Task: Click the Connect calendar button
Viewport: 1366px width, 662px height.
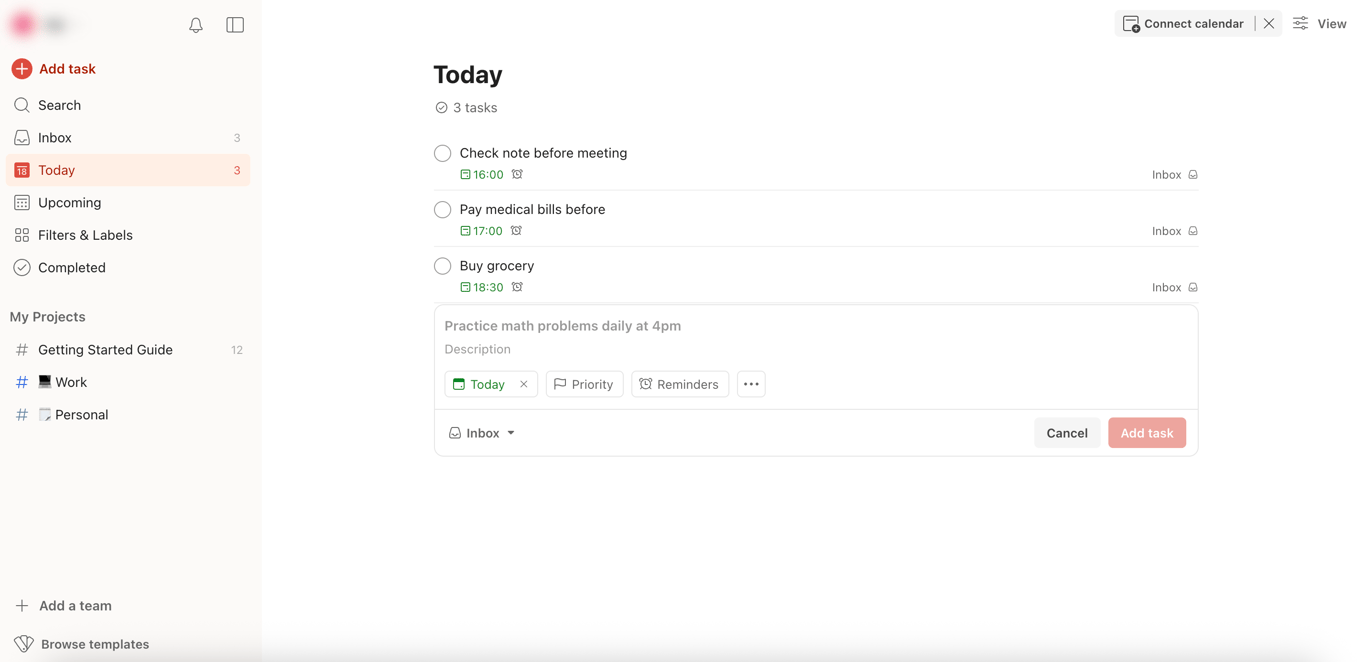Action: pos(1184,24)
